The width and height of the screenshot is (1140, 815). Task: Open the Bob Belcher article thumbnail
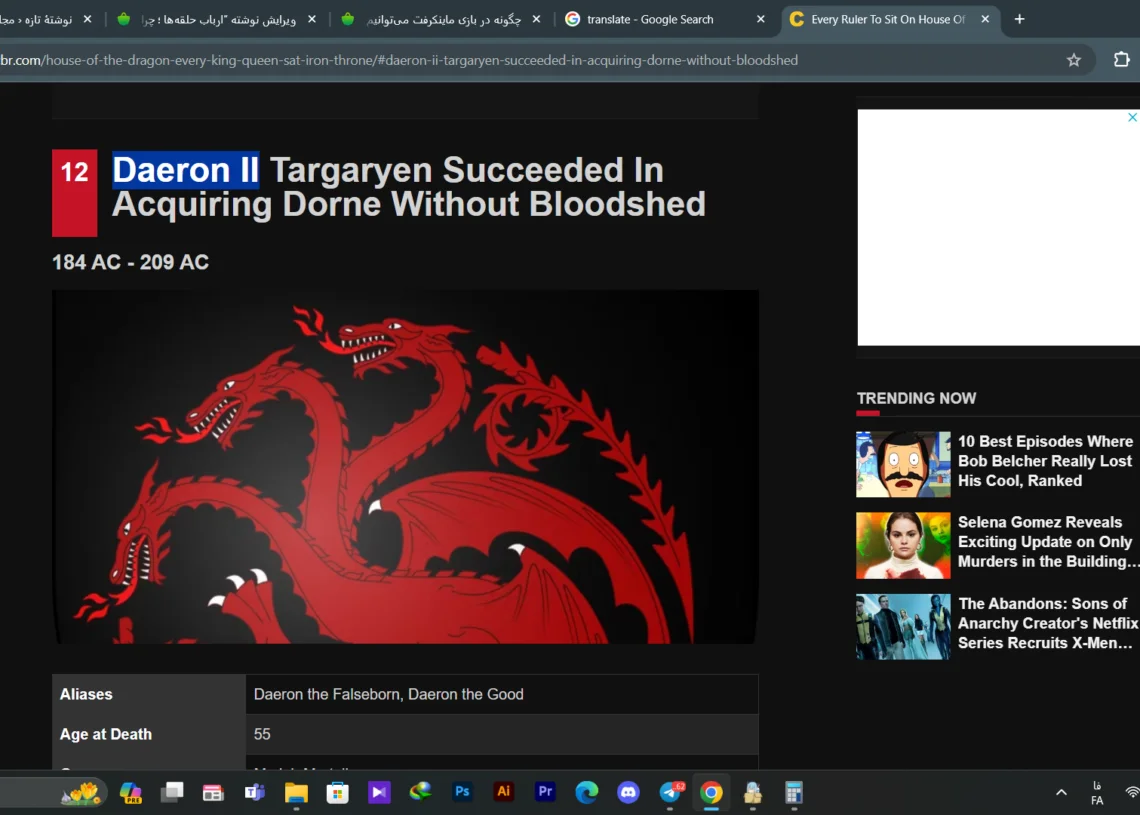(x=903, y=465)
